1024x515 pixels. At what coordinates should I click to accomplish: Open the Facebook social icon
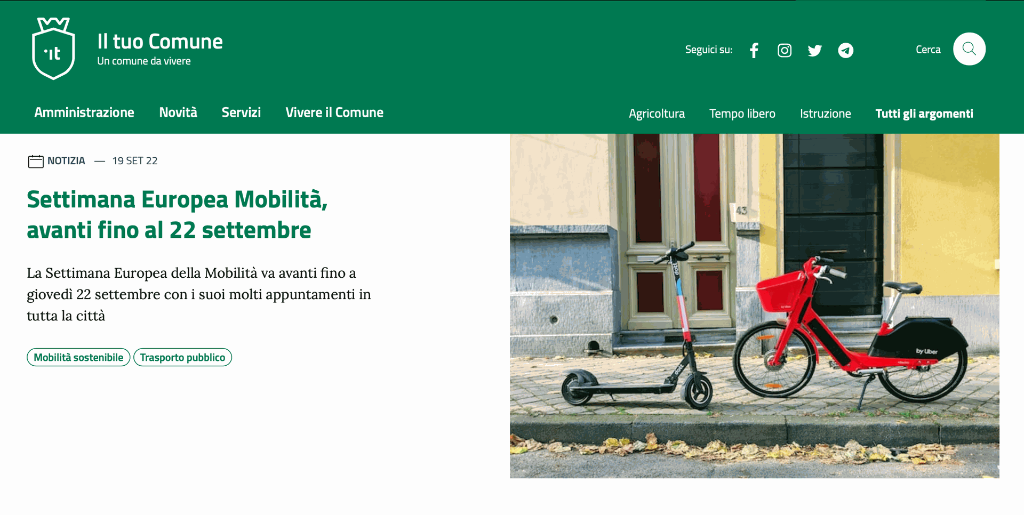click(754, 50)
